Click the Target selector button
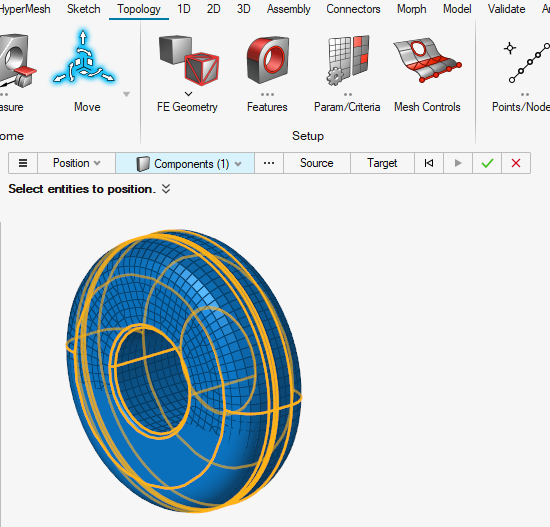Image resolution: width=550 pixels, height=527 pixels. (382, 163)
